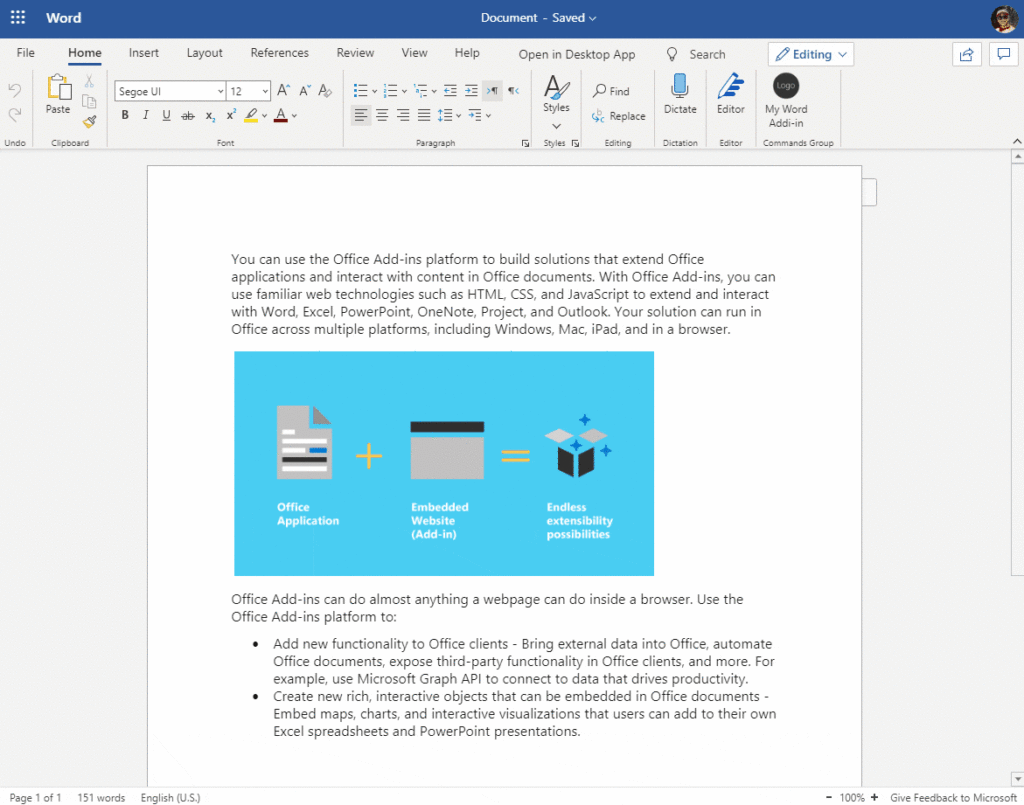The width and height of the screenshot is (1024, 805).
Task: Open the Editing mode dropdown
Action: [x=810, y=54]
